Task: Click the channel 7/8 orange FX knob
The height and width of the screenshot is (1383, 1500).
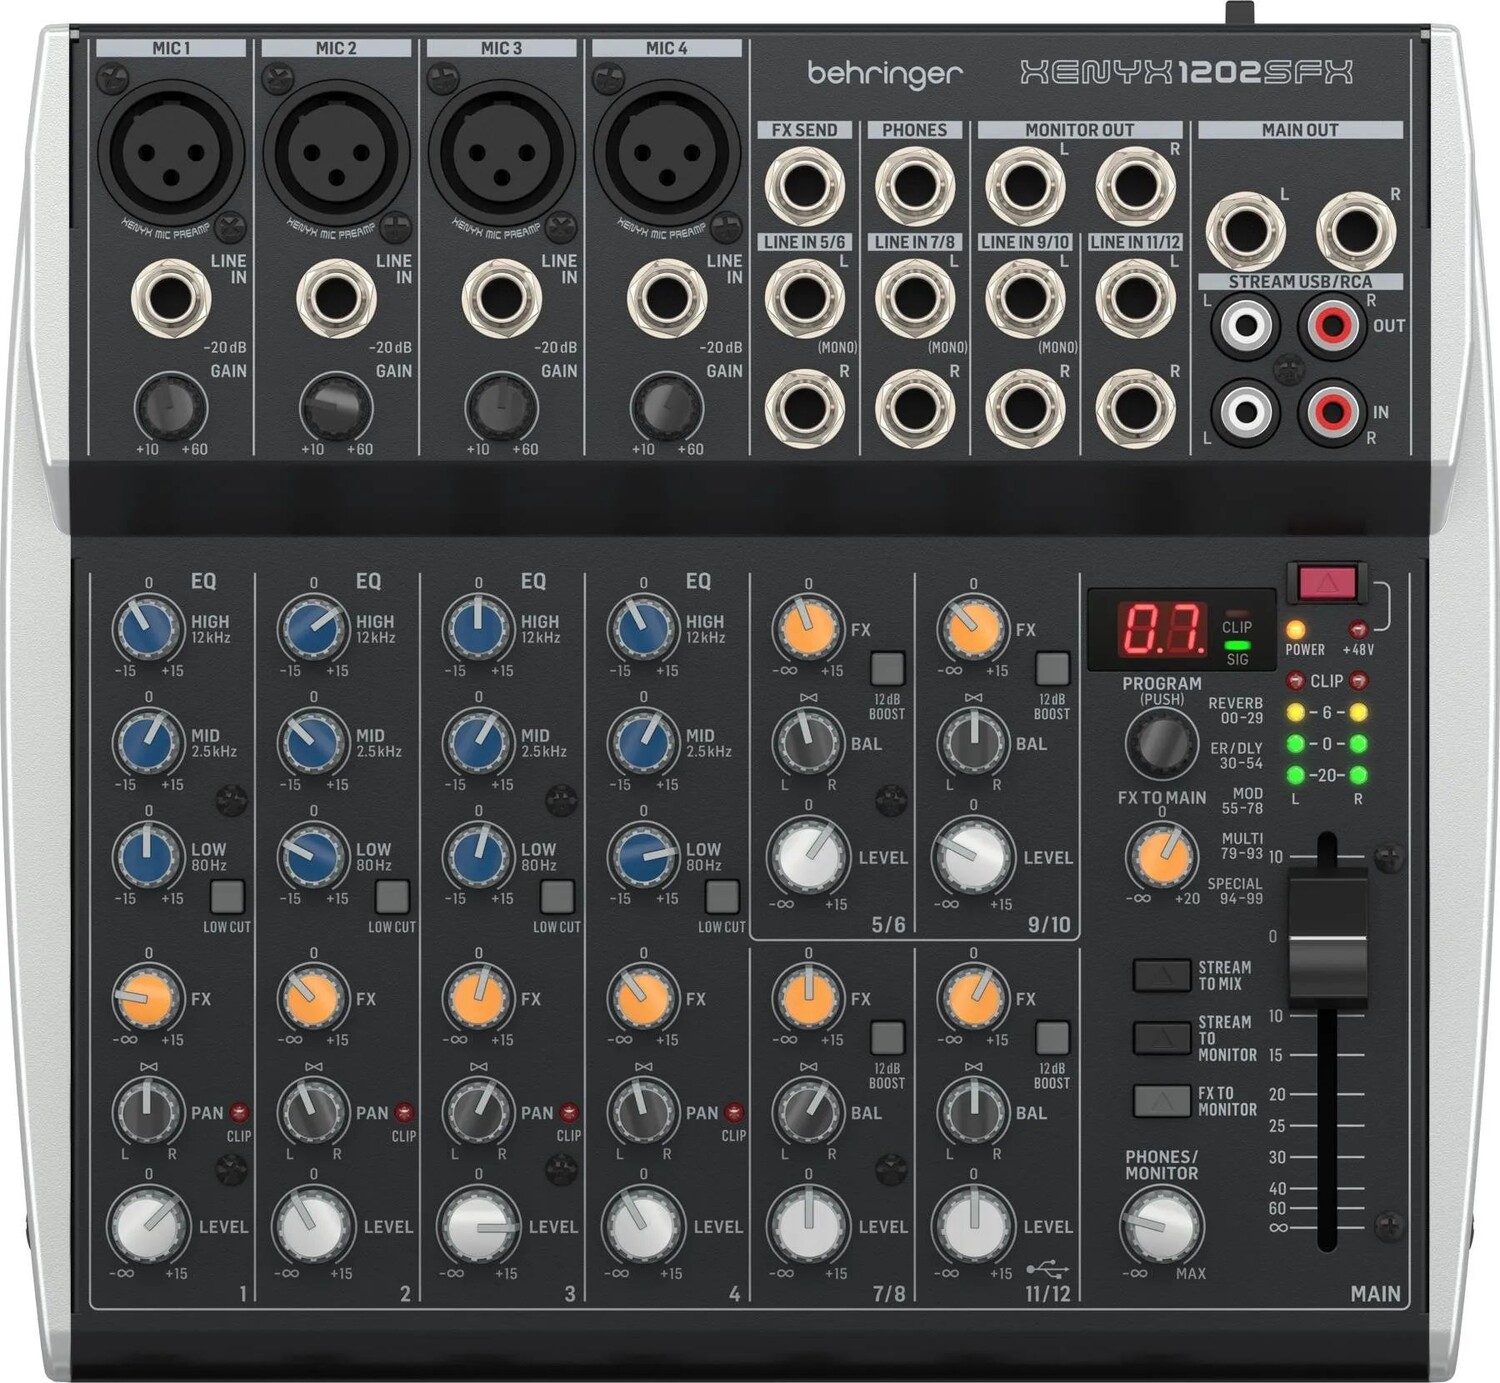Action: pos(808,998)
